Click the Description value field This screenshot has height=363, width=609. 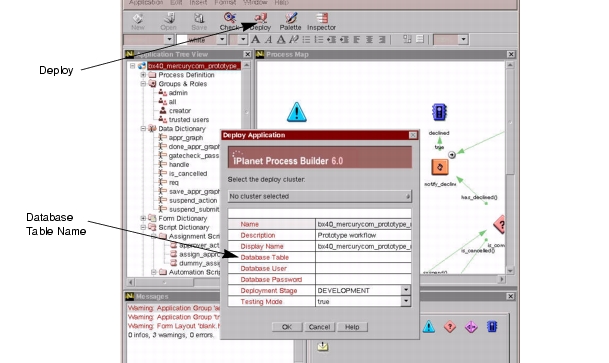(363, 235)
